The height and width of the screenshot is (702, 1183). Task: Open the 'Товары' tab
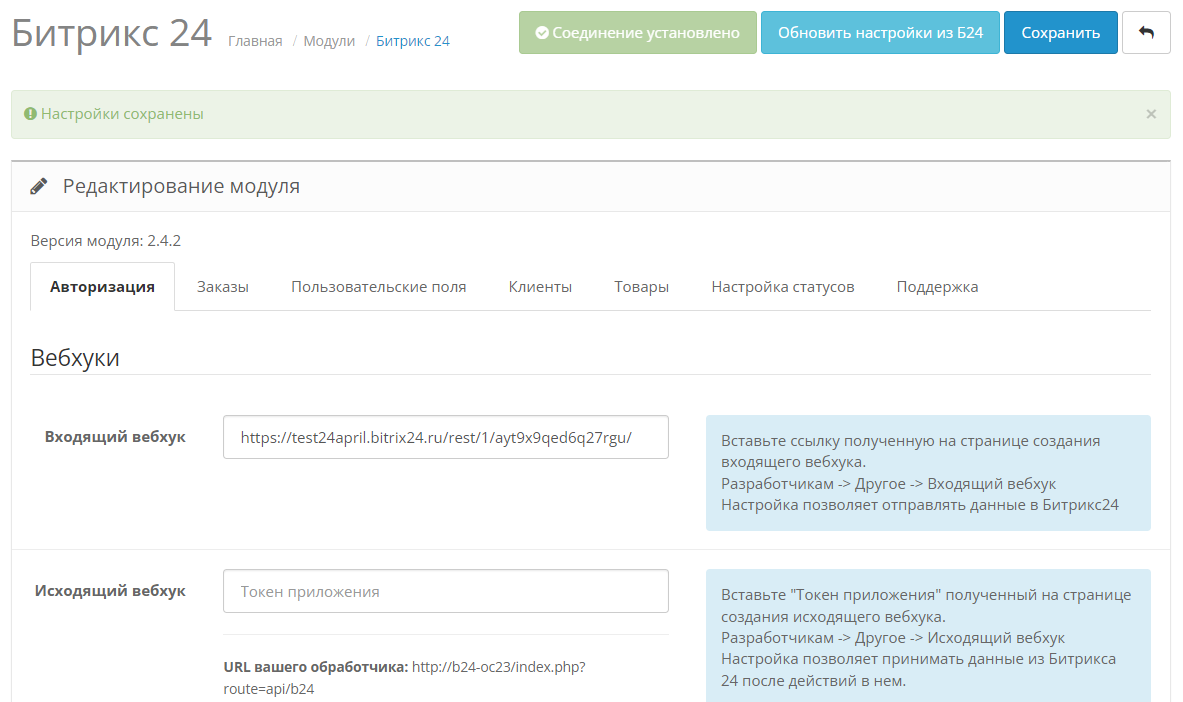coord(641,287)
